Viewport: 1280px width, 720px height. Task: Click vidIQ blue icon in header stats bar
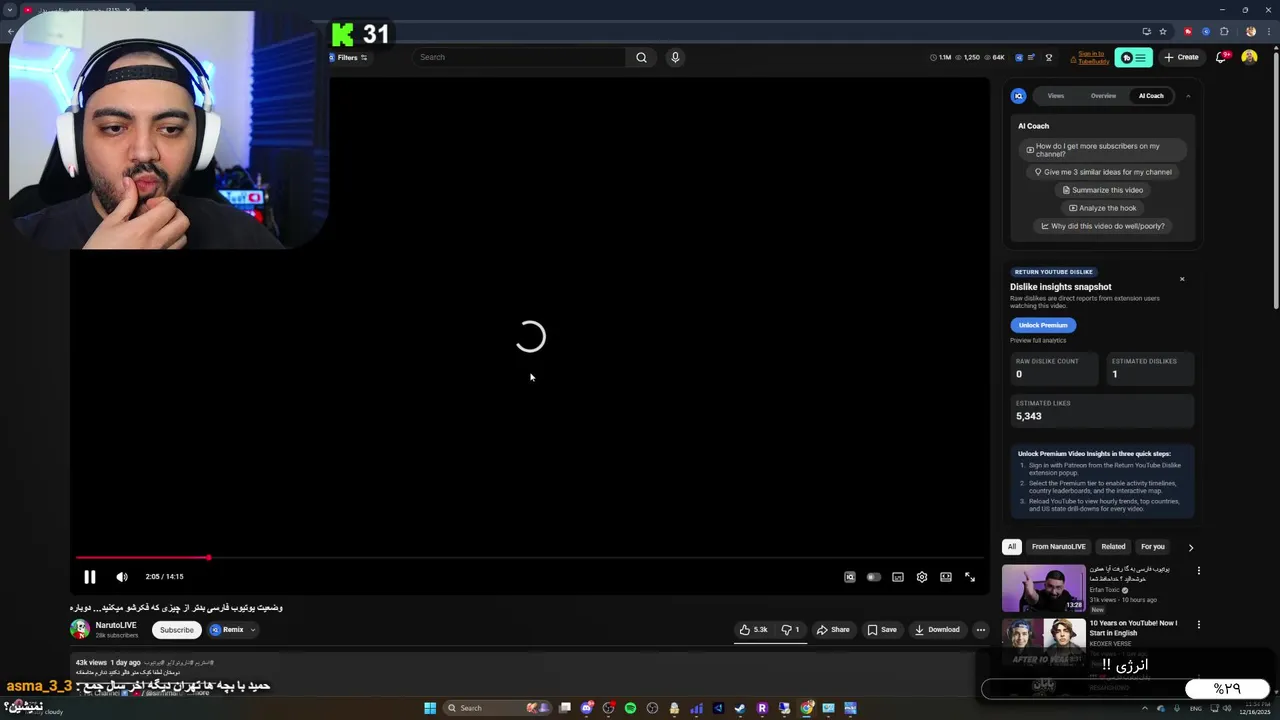point(1019,57)
